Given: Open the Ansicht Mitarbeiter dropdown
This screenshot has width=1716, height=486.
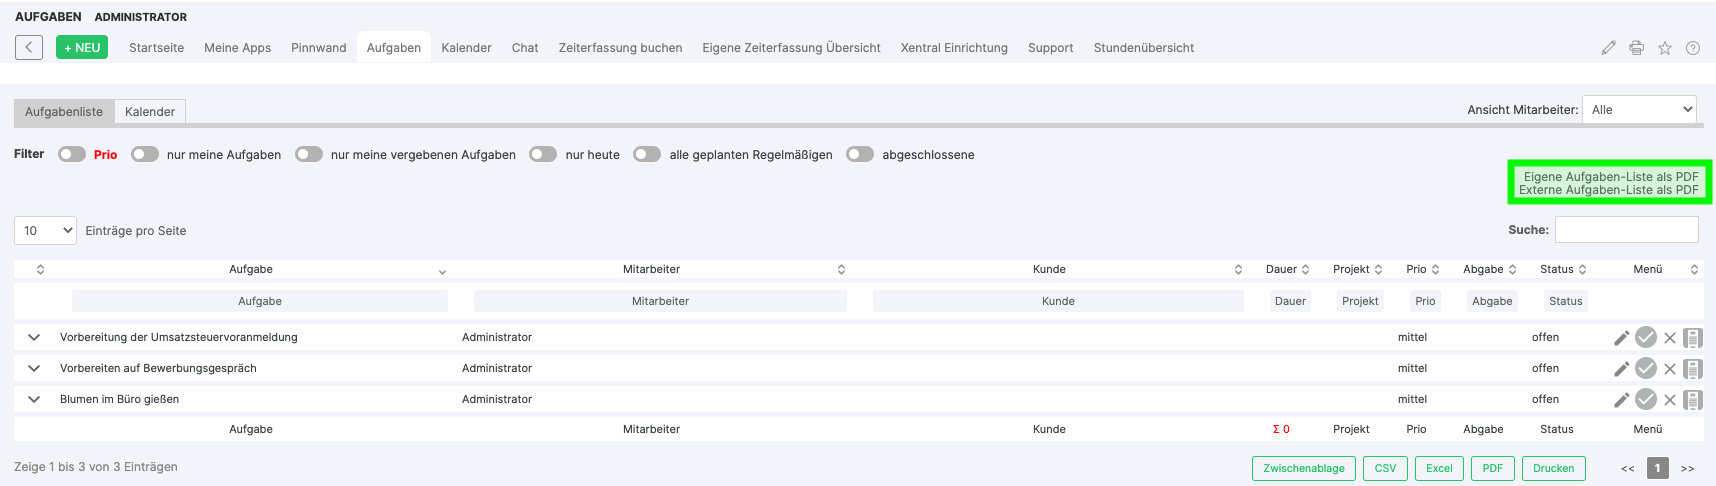Looking at the screenshot, I should tap(1640, 110).
